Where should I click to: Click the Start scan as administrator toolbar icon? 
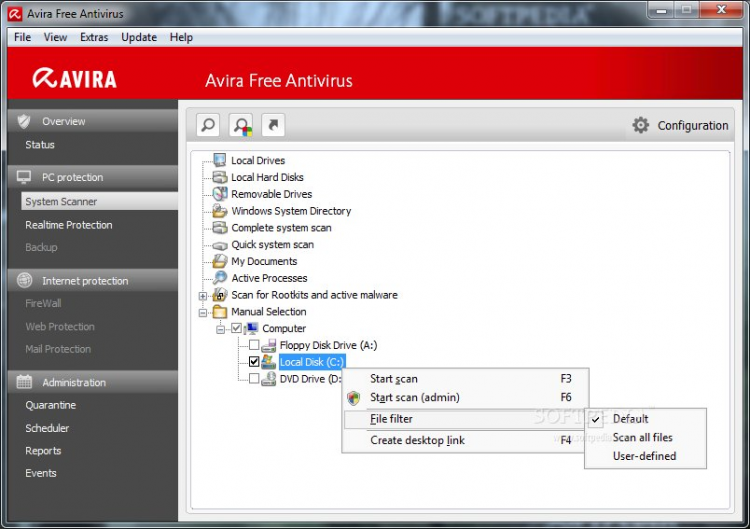click(241, 125)
